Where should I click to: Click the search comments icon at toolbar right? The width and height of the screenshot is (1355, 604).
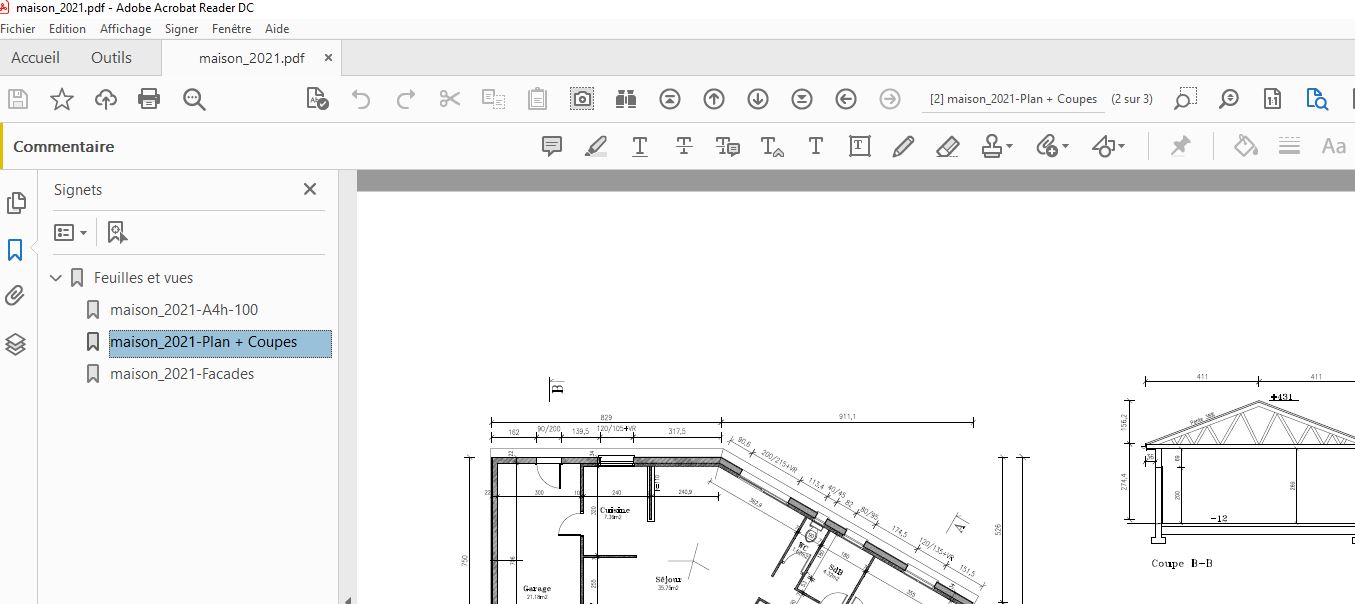(x=1317, y=99)
